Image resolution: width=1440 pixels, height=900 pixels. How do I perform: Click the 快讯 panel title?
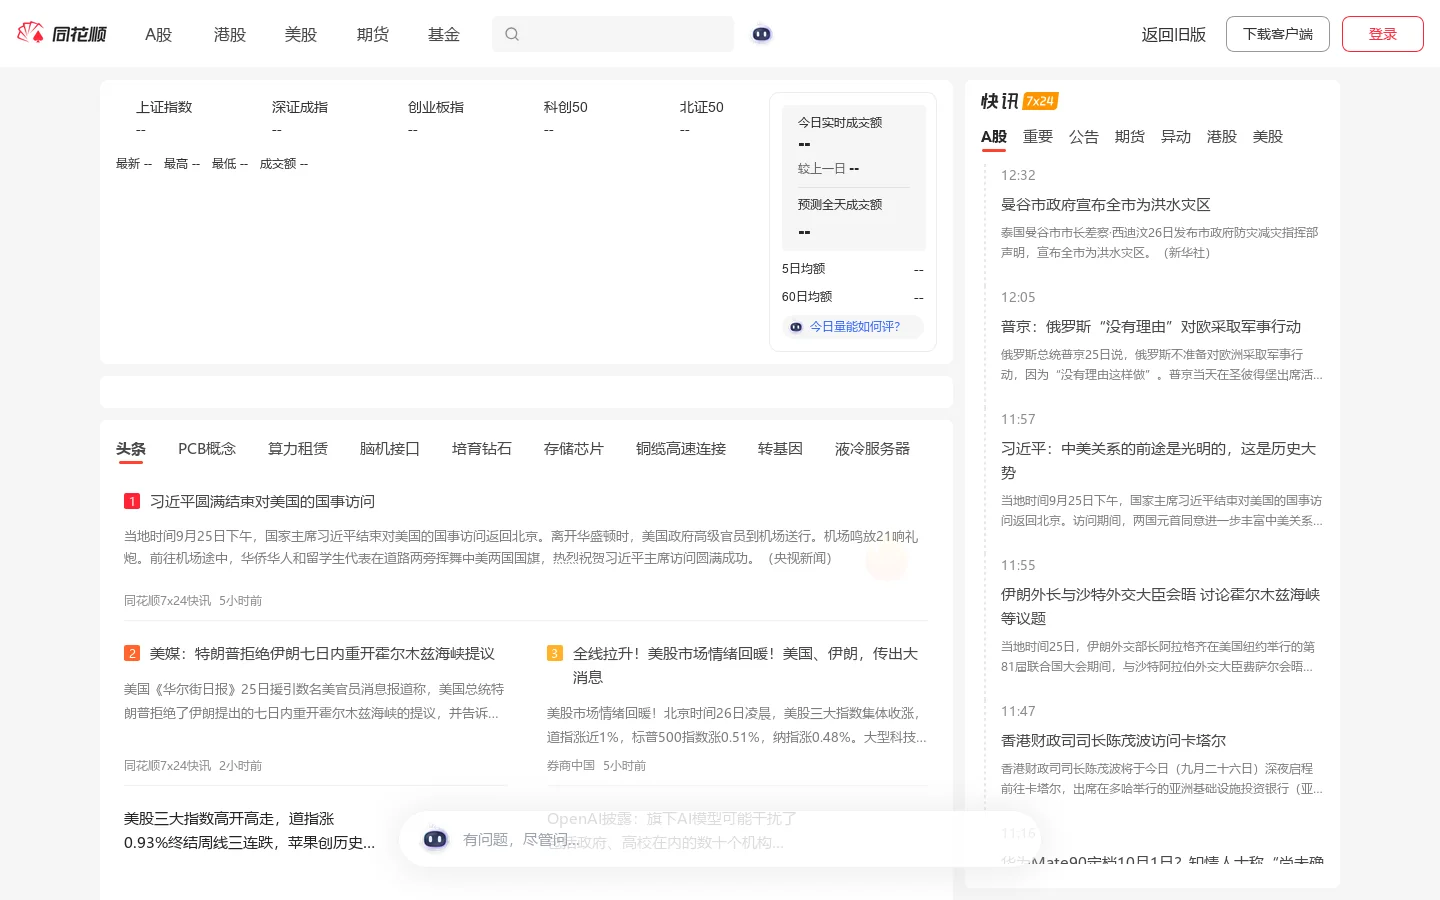point(1000,101)
